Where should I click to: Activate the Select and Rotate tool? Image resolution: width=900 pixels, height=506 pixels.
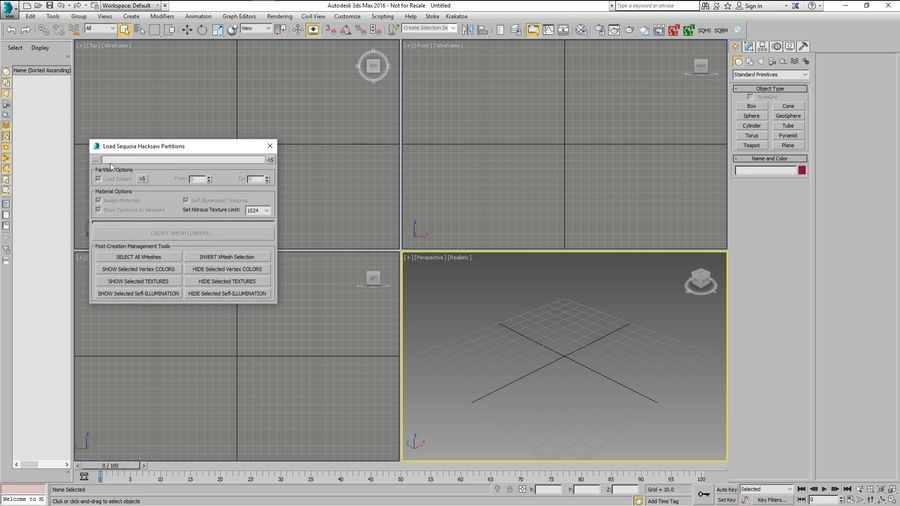(x=202, y=29)
